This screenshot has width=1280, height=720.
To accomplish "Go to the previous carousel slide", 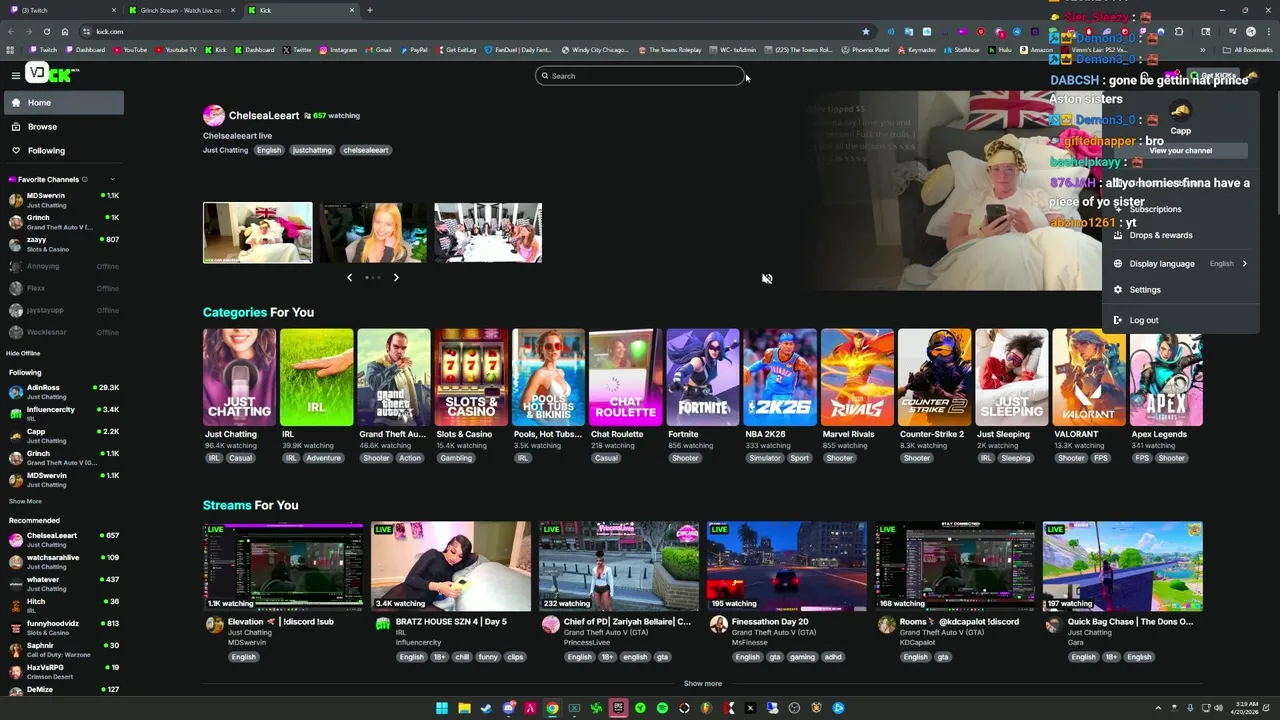I will [x=349, y=277].
